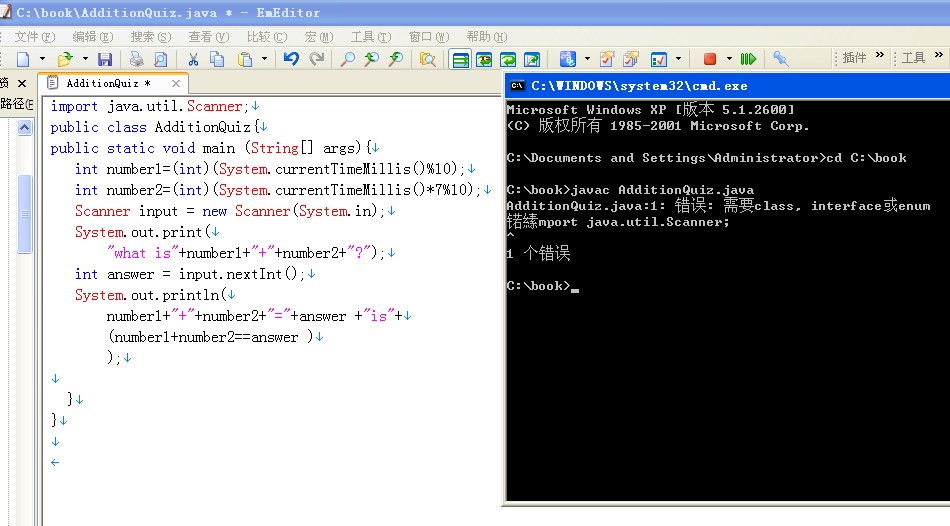Click the last magnifier-with-arrow search icon
Screen dimensions: 950x526
click(396, 59)
